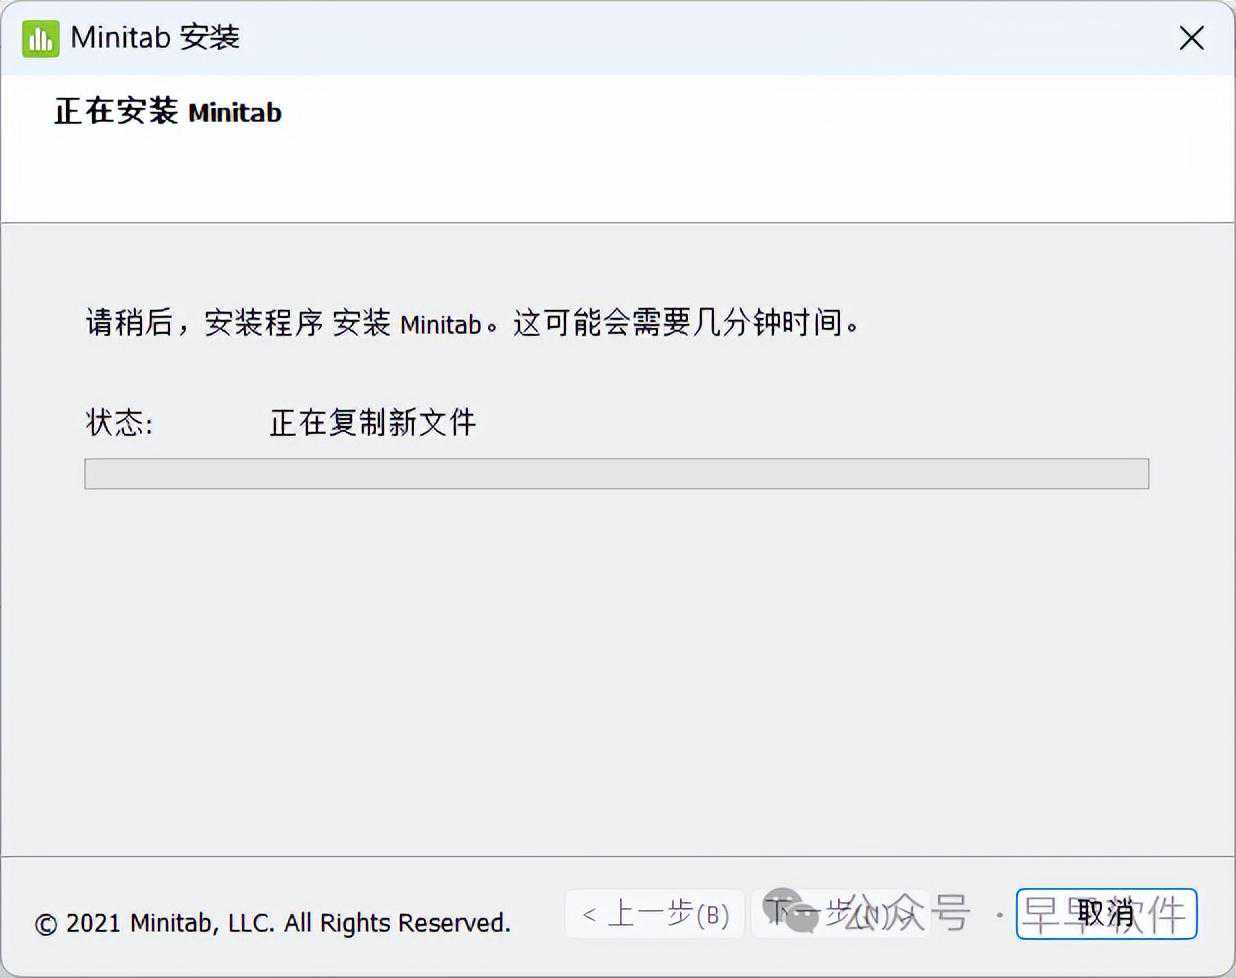Go back with 上一步(B) button
Screen dimensions: 1236x978
[655, 913]
